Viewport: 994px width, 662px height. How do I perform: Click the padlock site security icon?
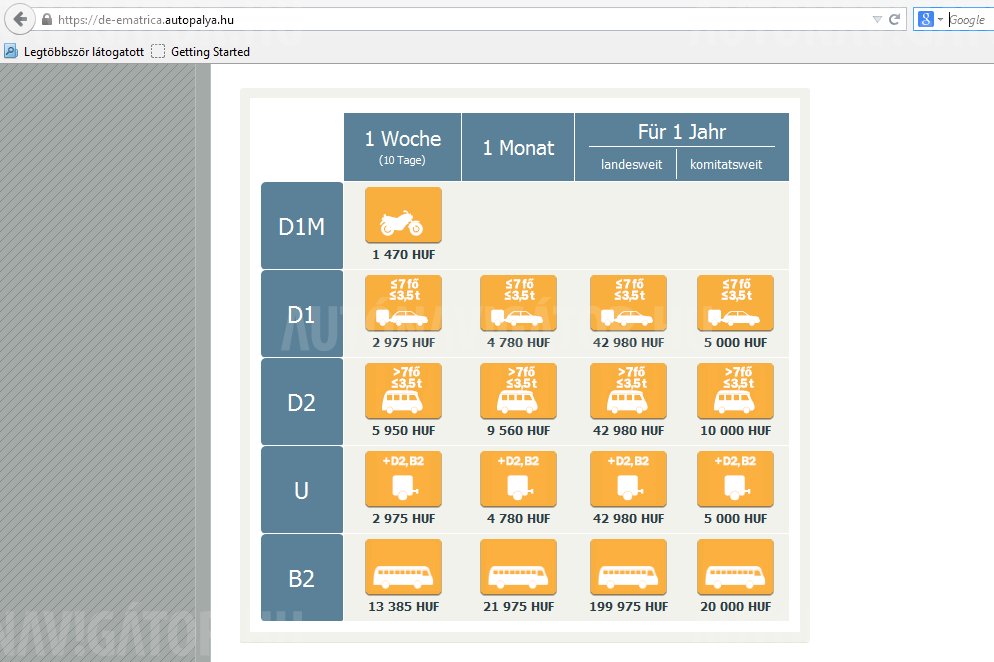[46, 19]
